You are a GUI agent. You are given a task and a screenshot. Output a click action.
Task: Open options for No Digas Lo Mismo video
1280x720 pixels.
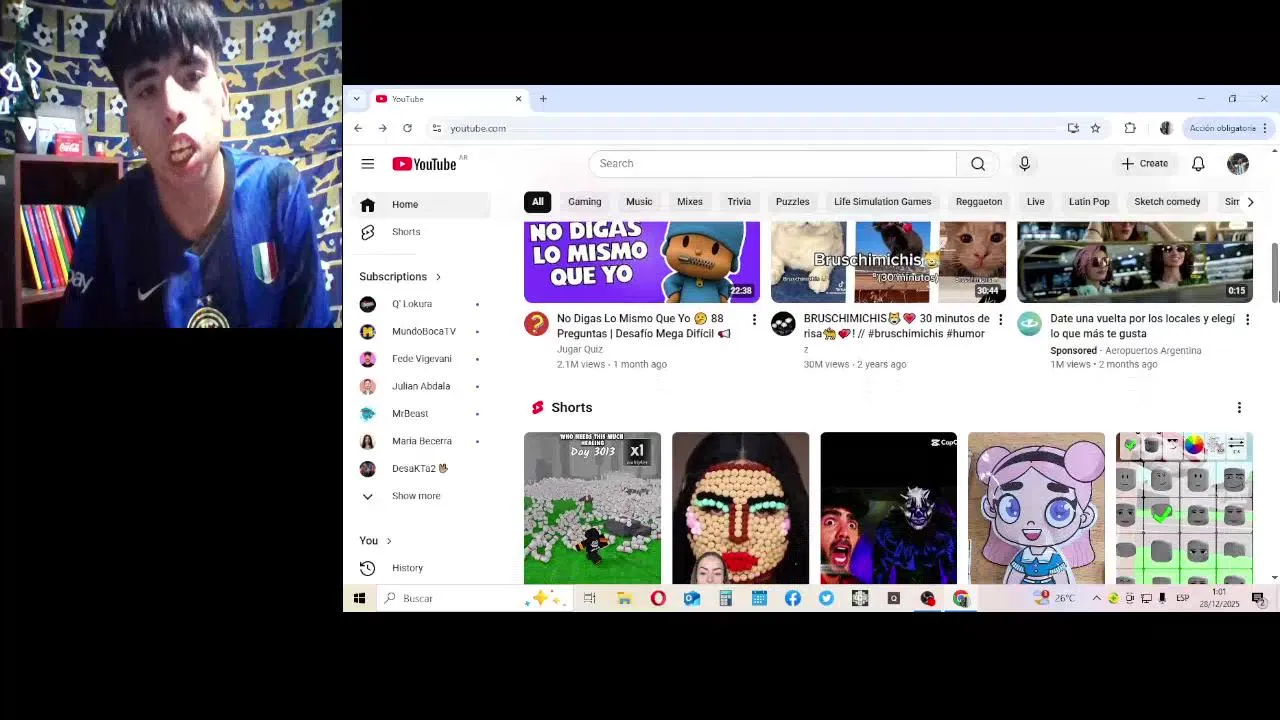click(754, 320)
